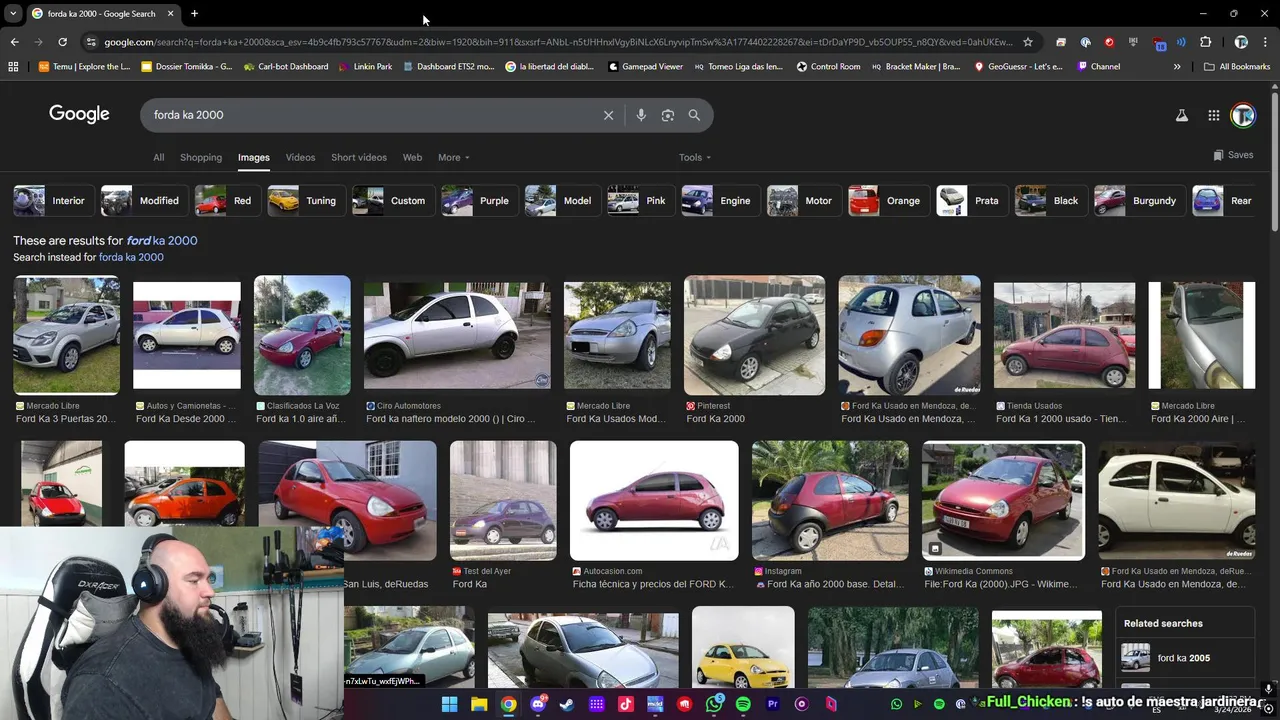Click the magnifier search button
The width and height of the screenshot is (1280, 720).
click(694, 115)
